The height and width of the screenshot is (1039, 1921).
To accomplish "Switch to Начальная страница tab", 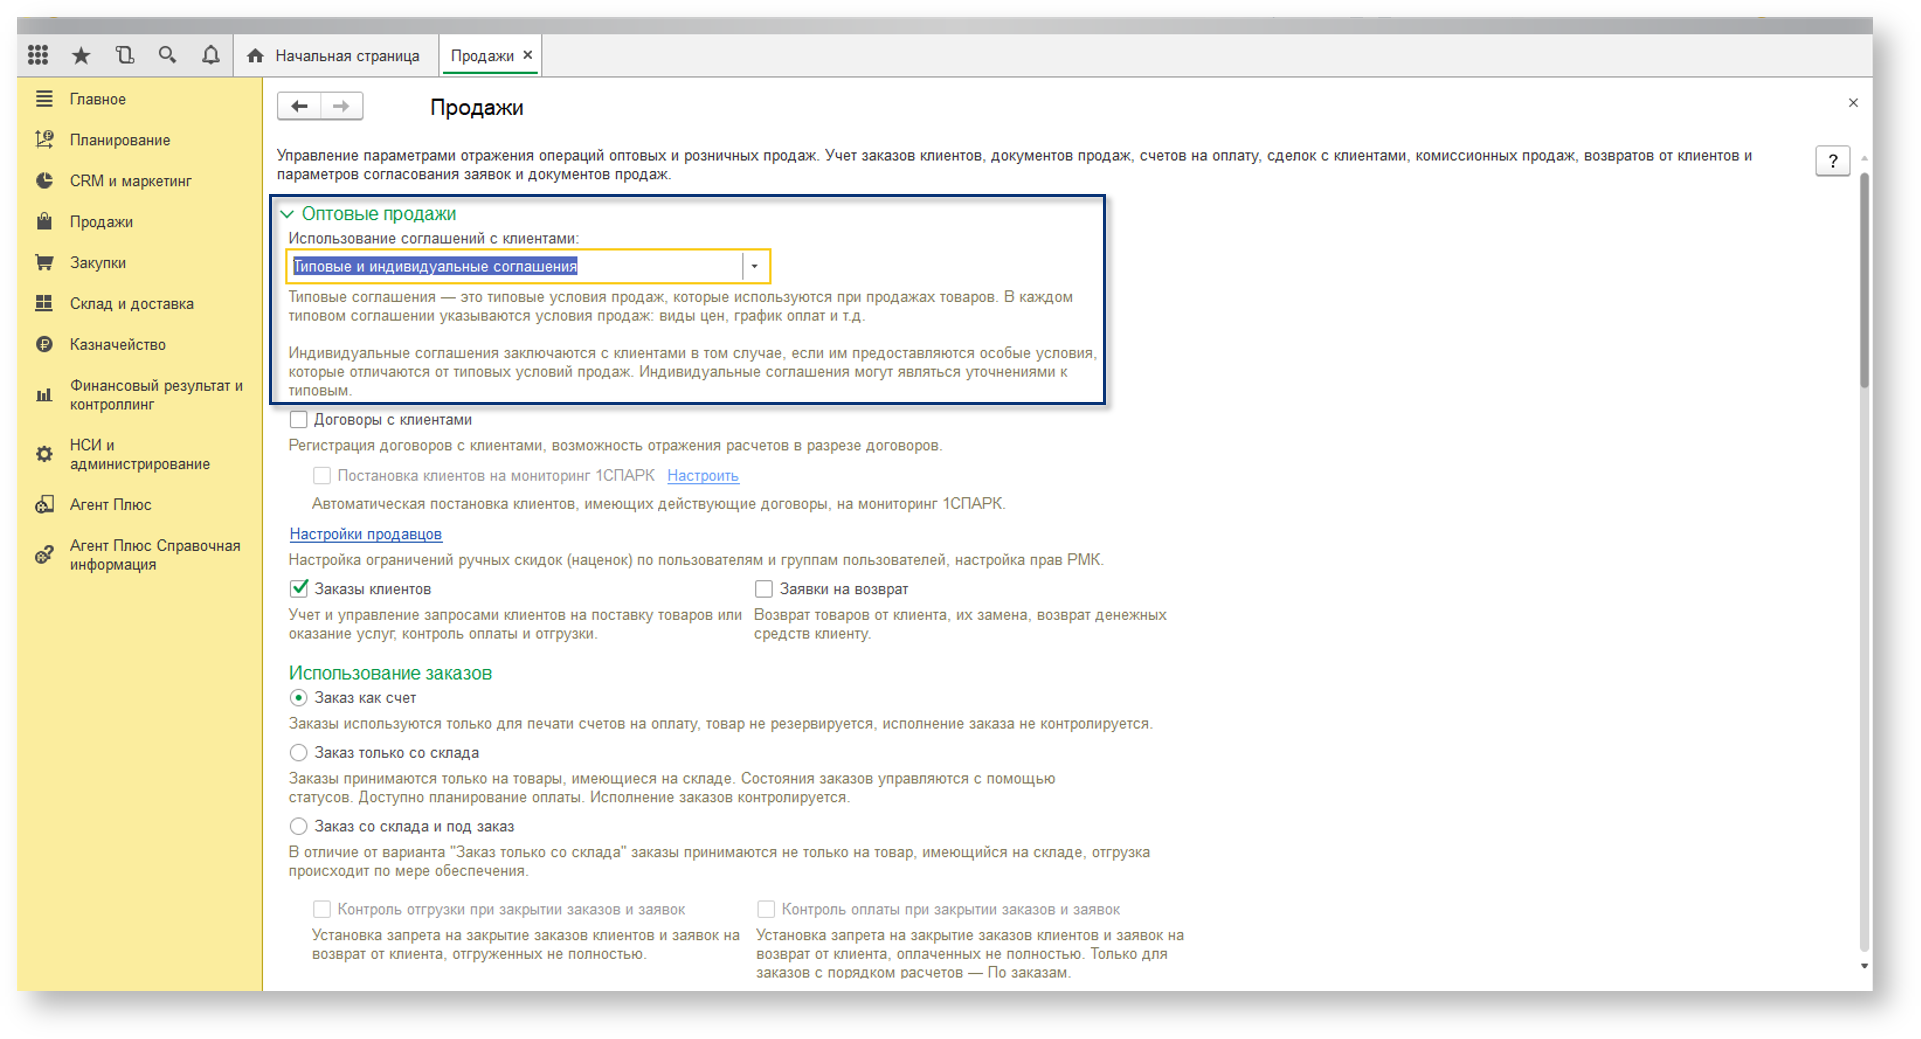I will click(346, 56).
